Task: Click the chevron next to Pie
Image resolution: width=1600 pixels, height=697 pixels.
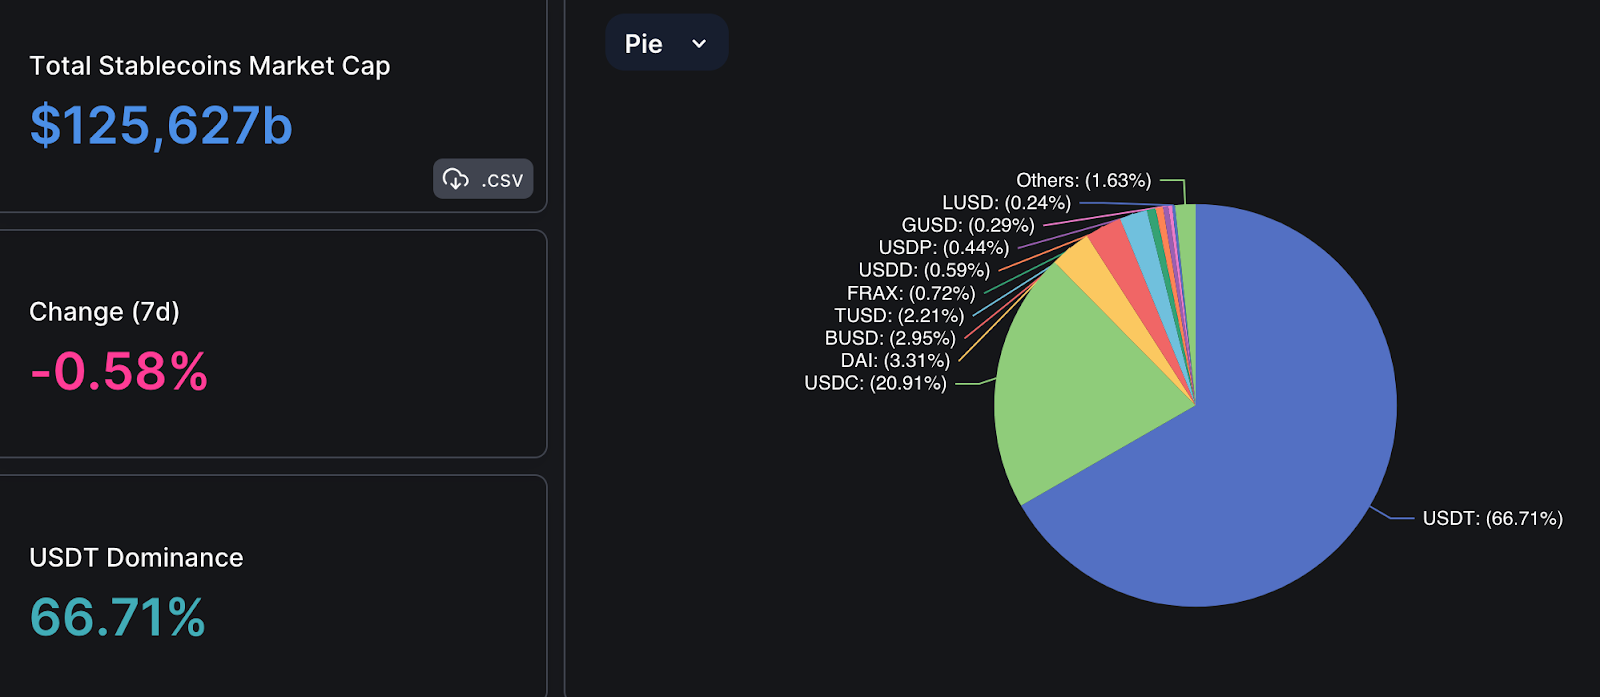Action: click(x=699, y=44)
